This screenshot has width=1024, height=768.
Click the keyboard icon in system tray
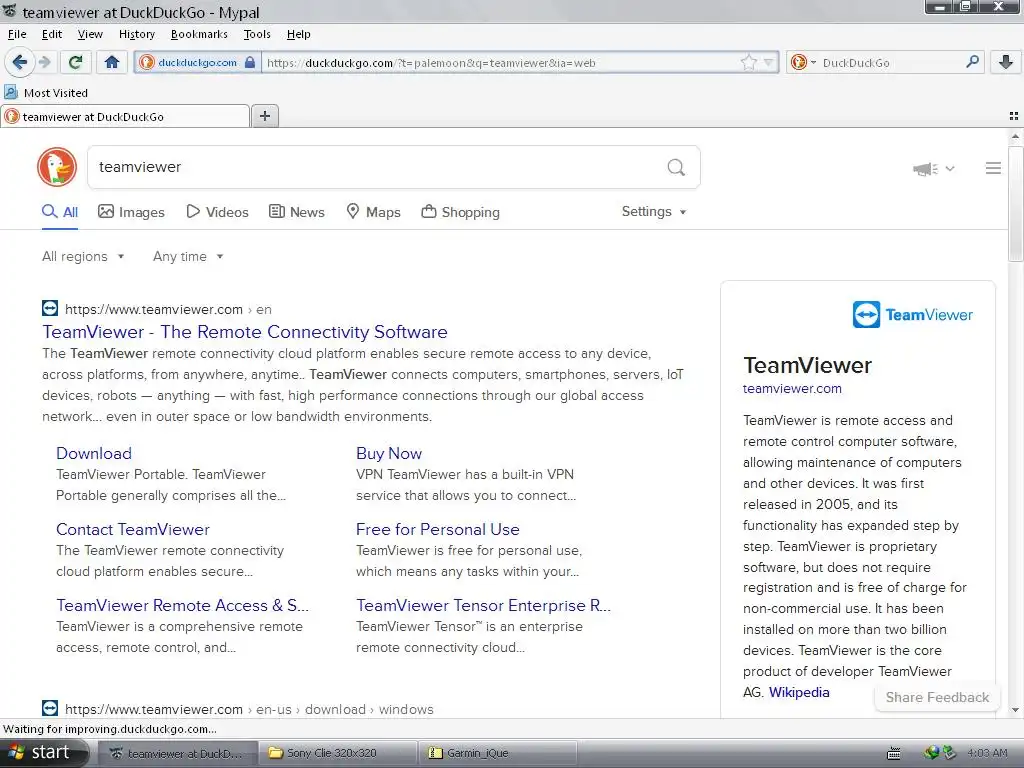893,753
